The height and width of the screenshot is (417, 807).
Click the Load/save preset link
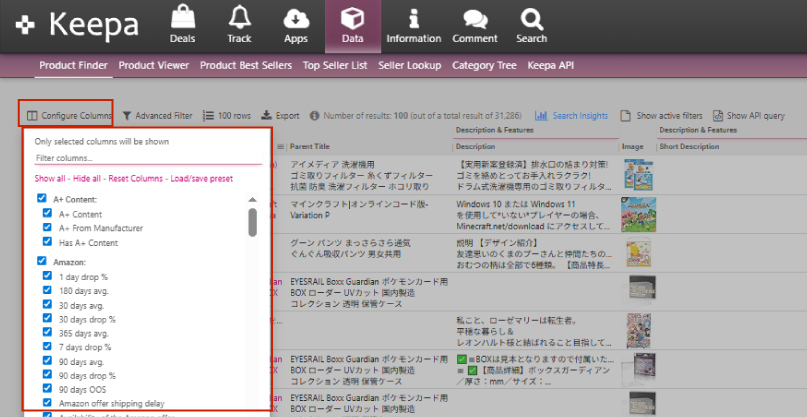(x=202, y=179)
